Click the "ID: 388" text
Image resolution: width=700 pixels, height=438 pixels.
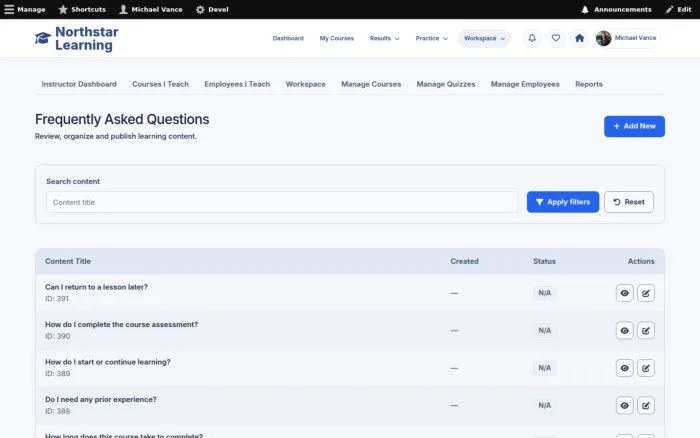tap(58, 411)
